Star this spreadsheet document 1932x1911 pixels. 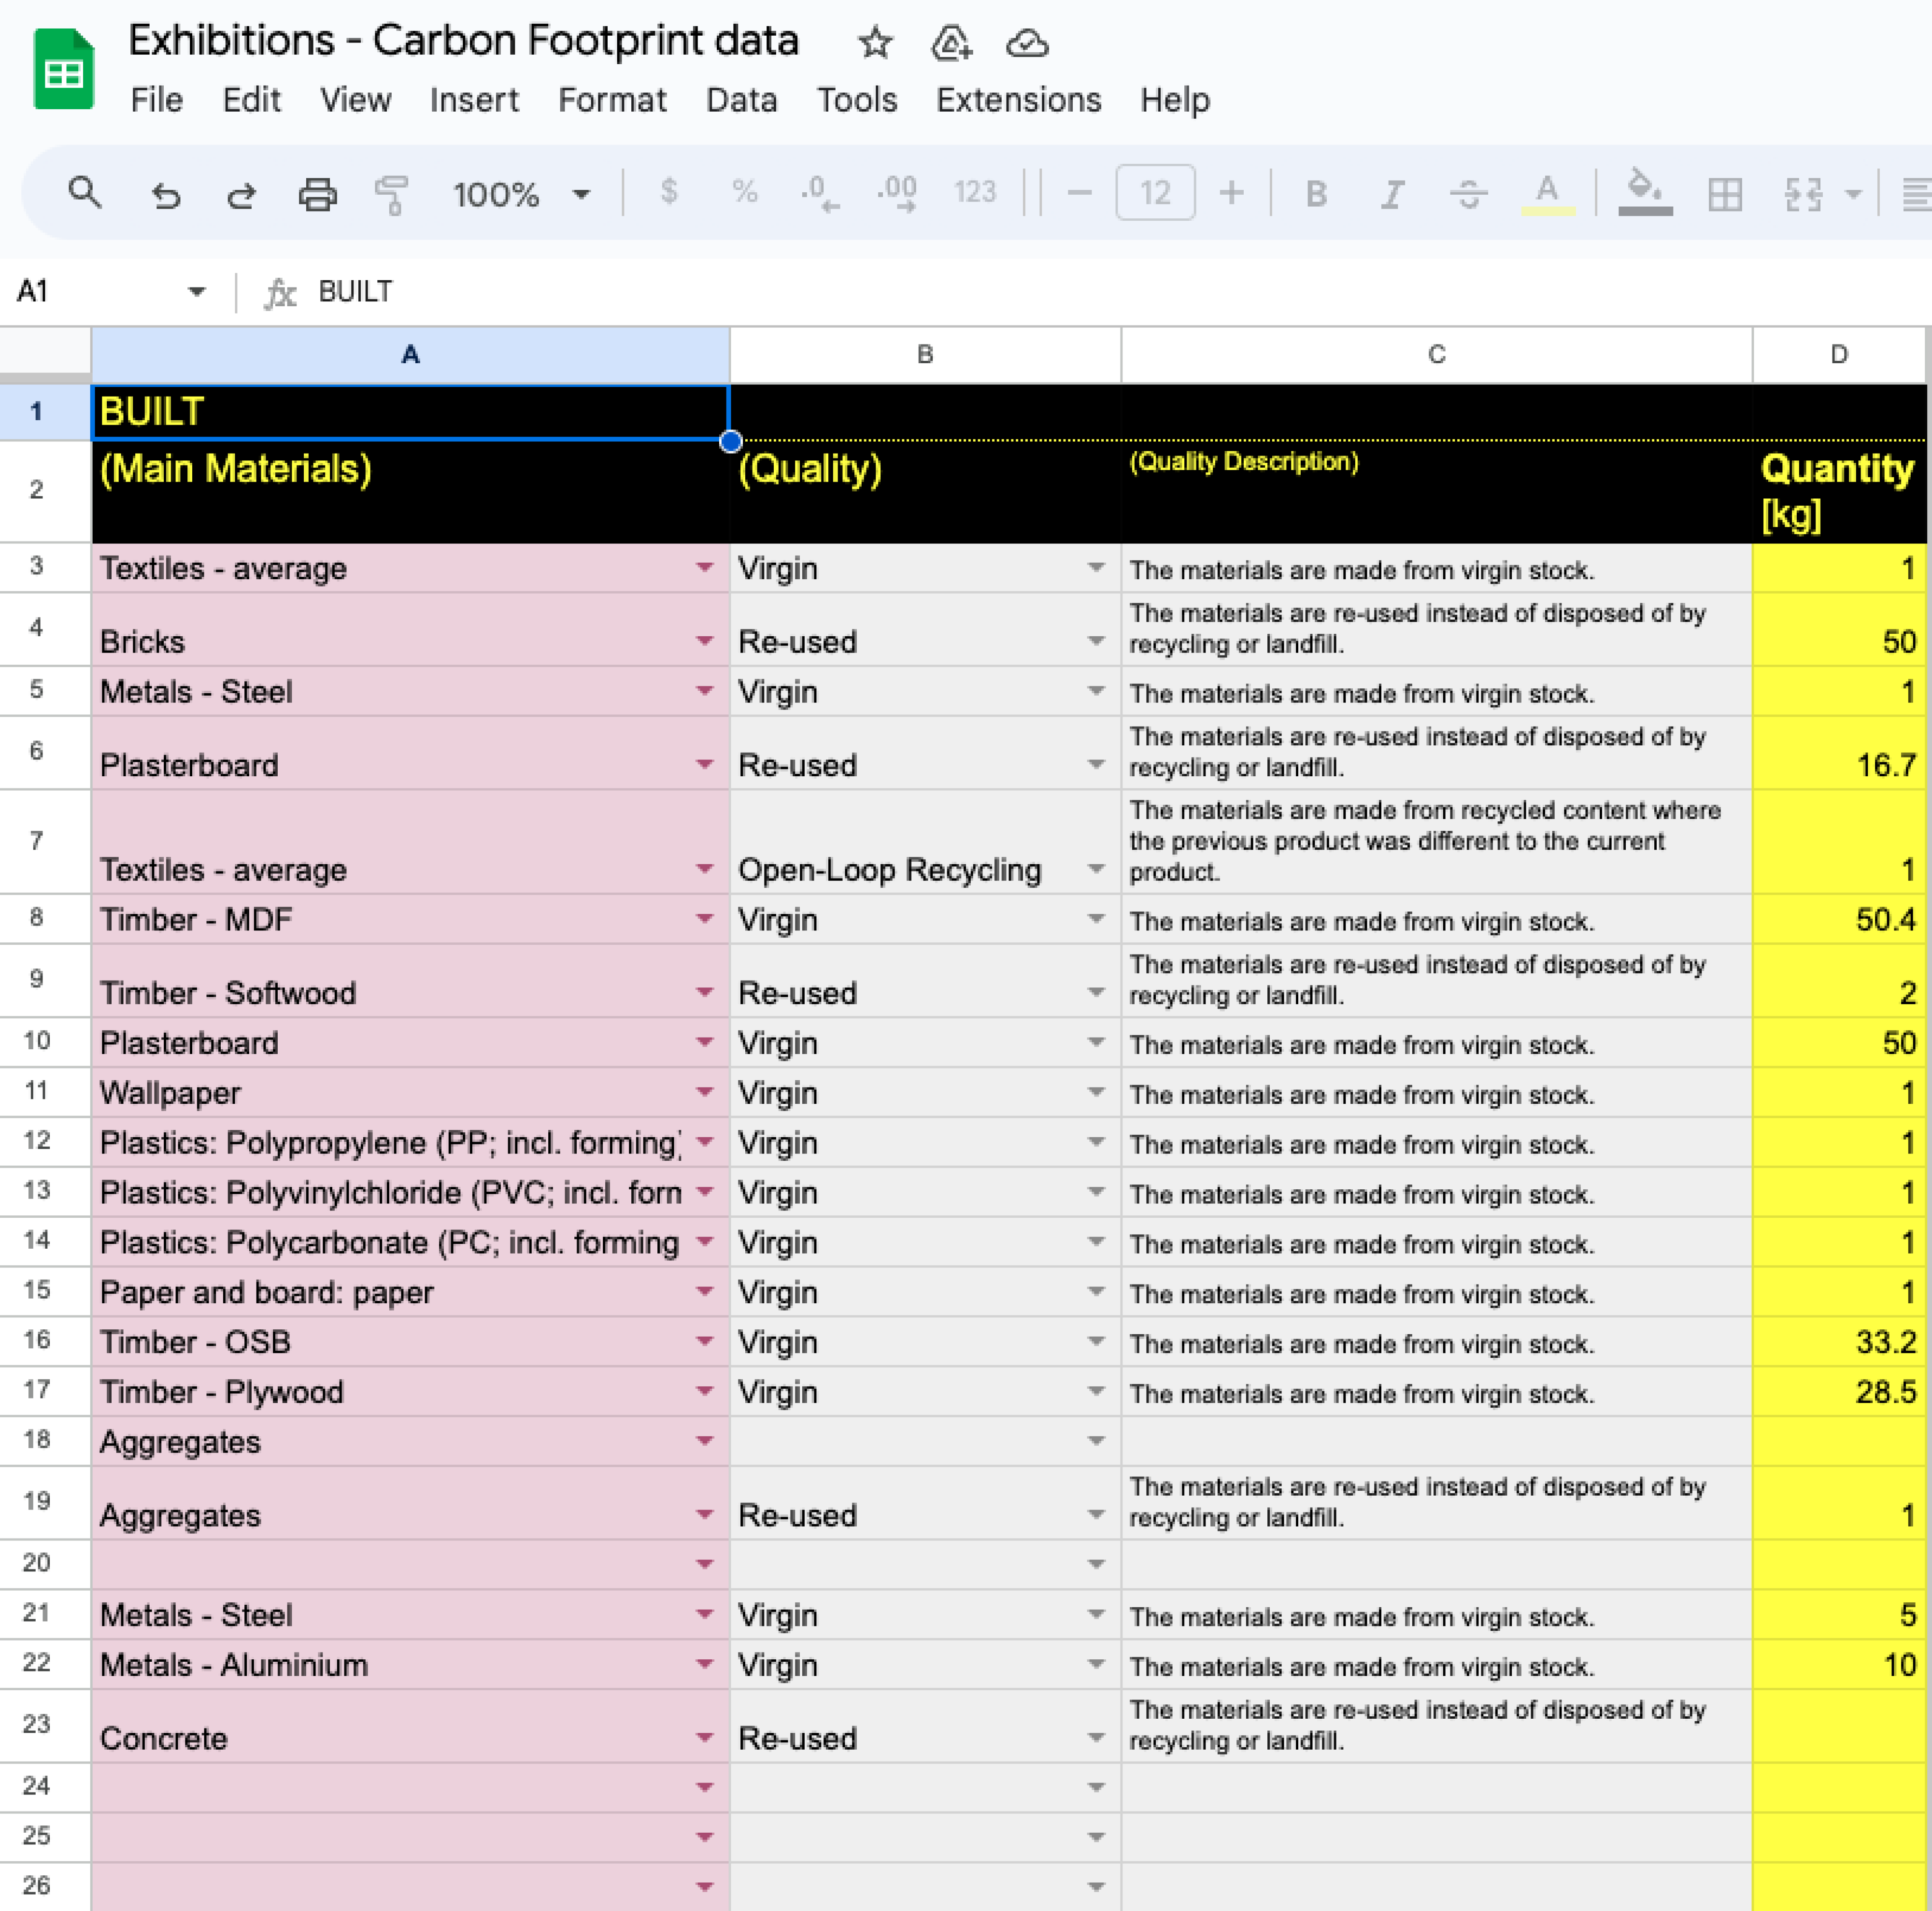tap(875, 43)
